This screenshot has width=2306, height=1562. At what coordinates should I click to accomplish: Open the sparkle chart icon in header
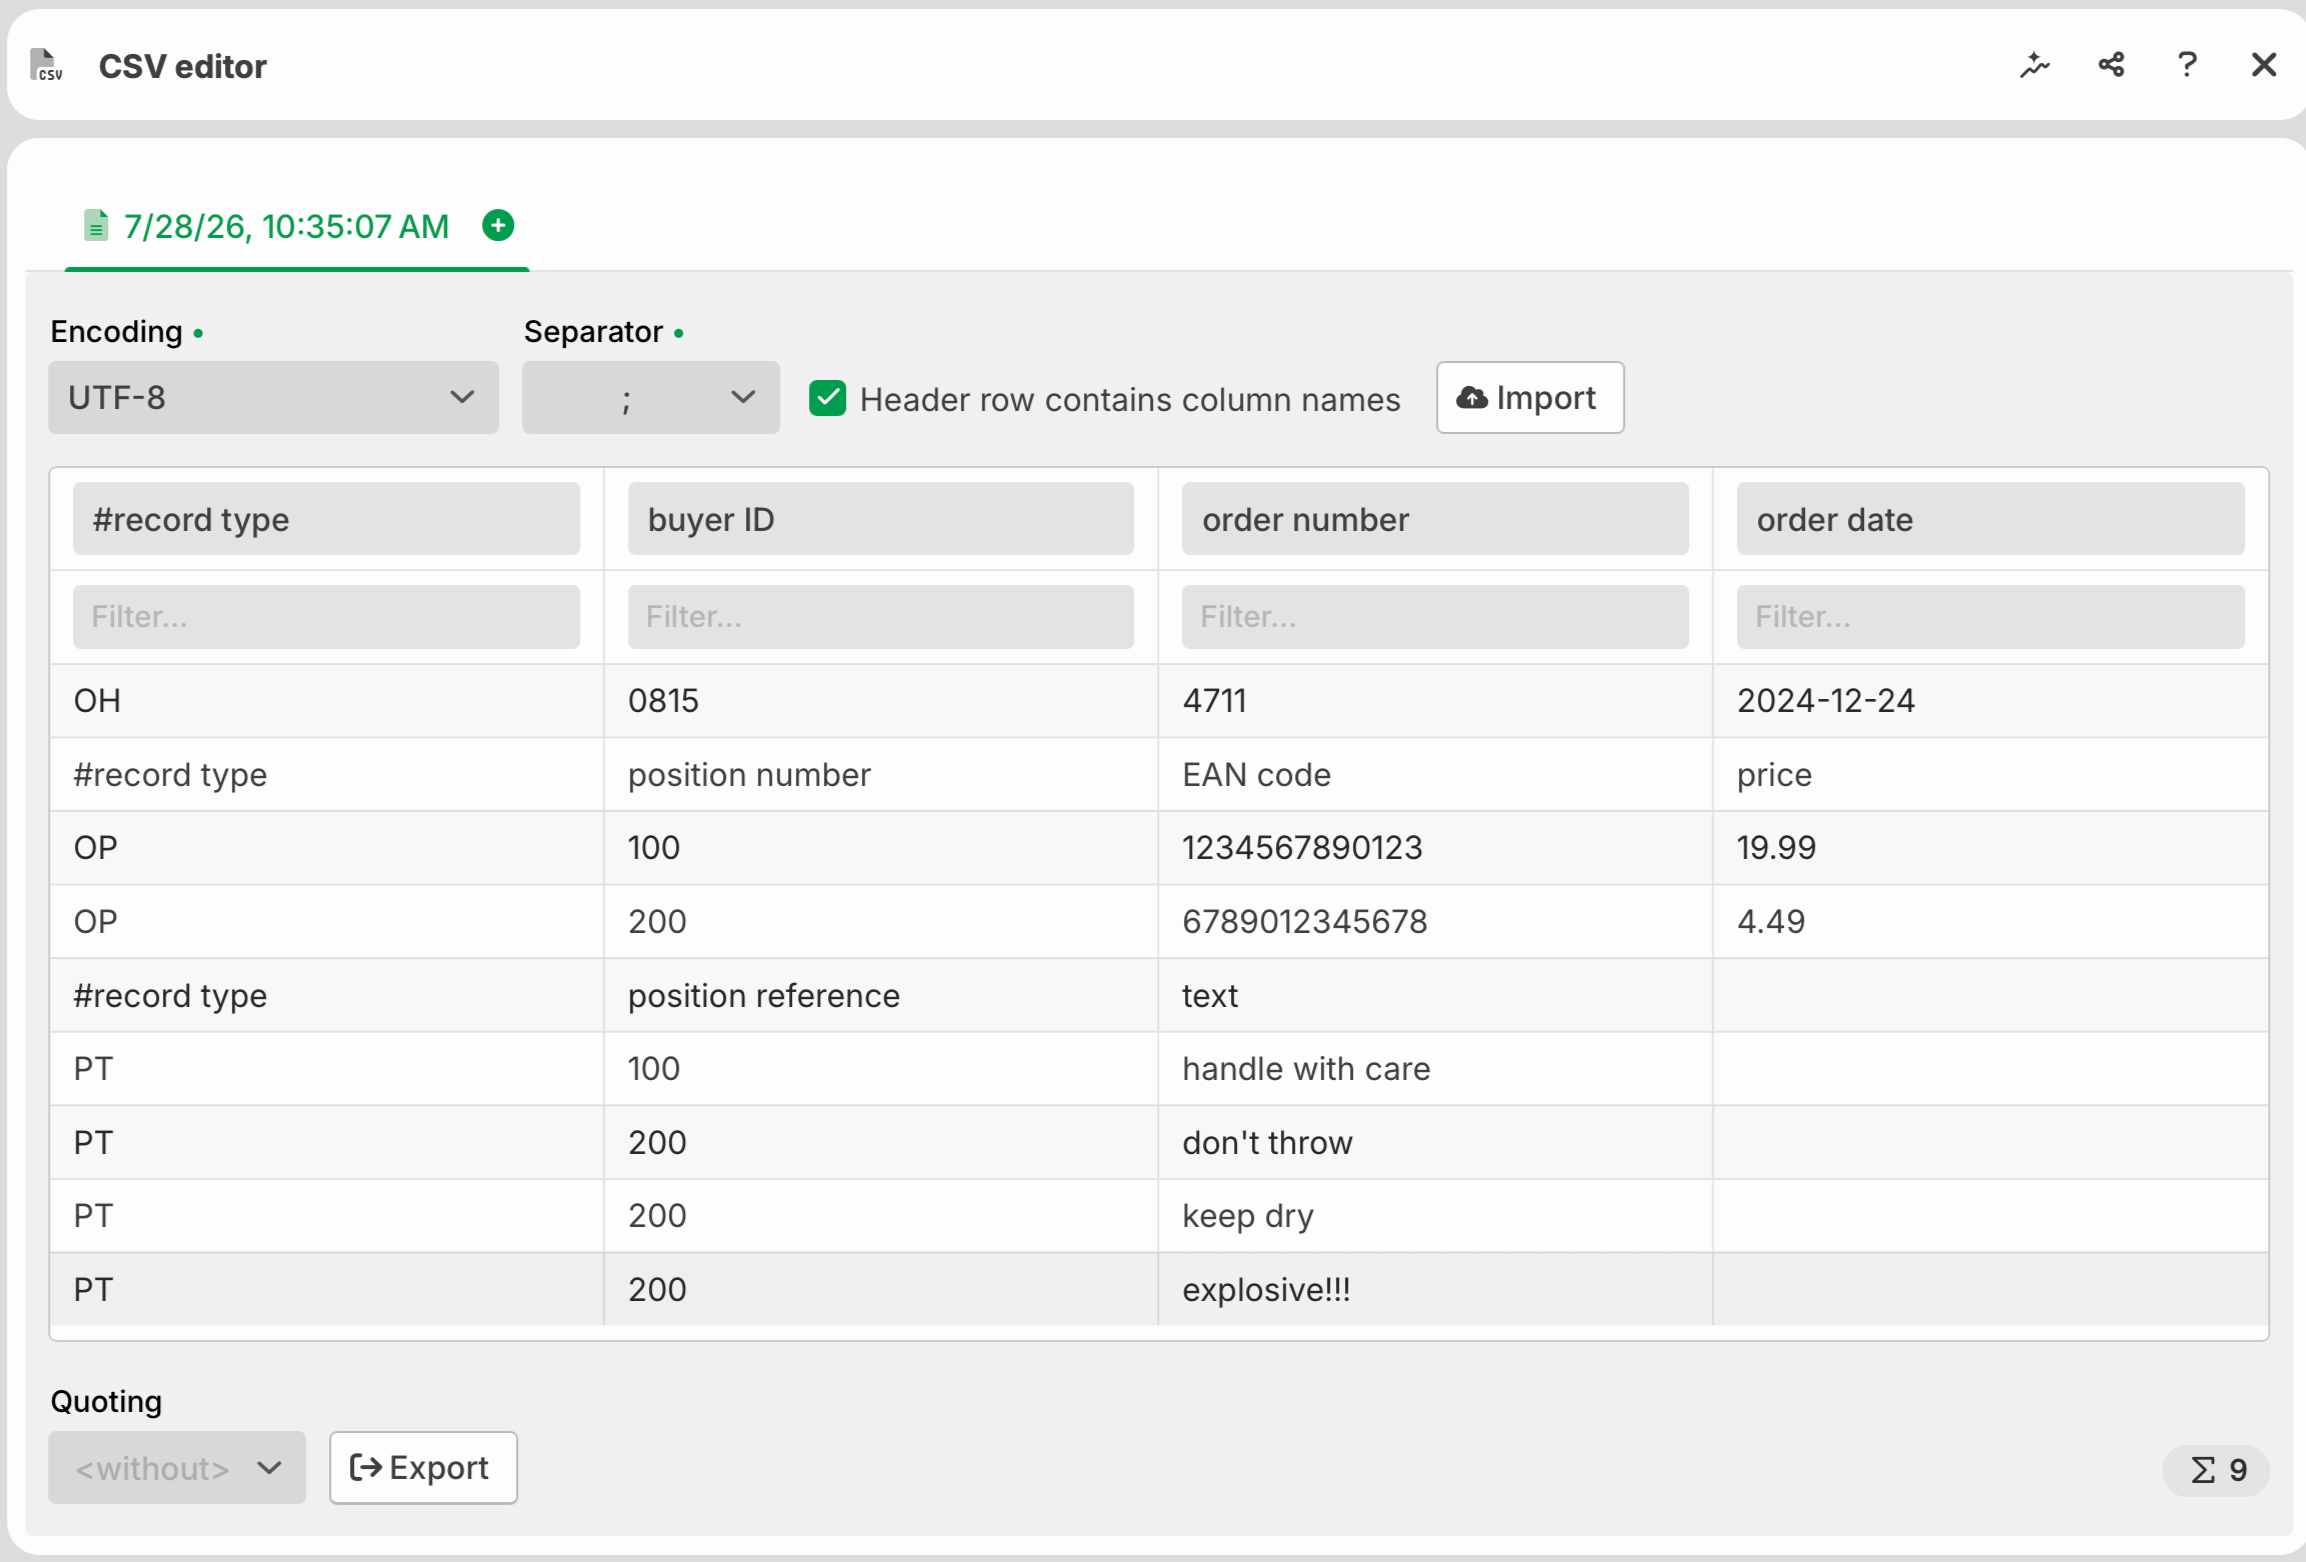(x=2034, y=66)
